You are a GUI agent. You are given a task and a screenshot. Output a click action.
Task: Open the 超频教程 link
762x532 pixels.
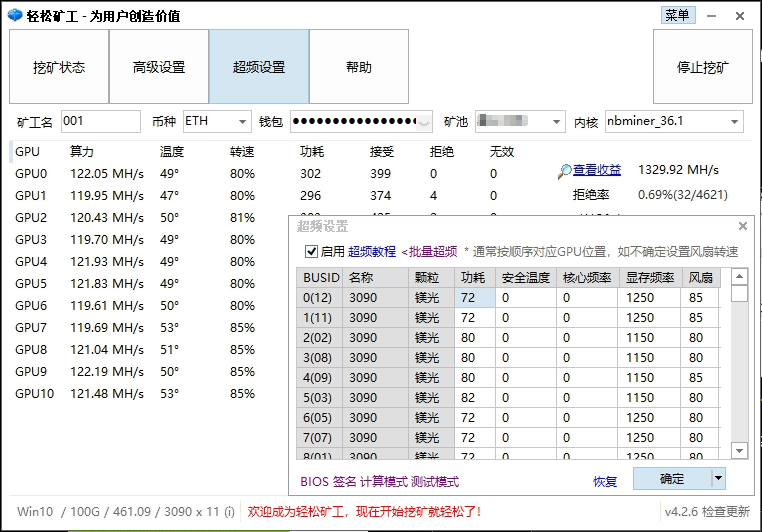[372, 251]
